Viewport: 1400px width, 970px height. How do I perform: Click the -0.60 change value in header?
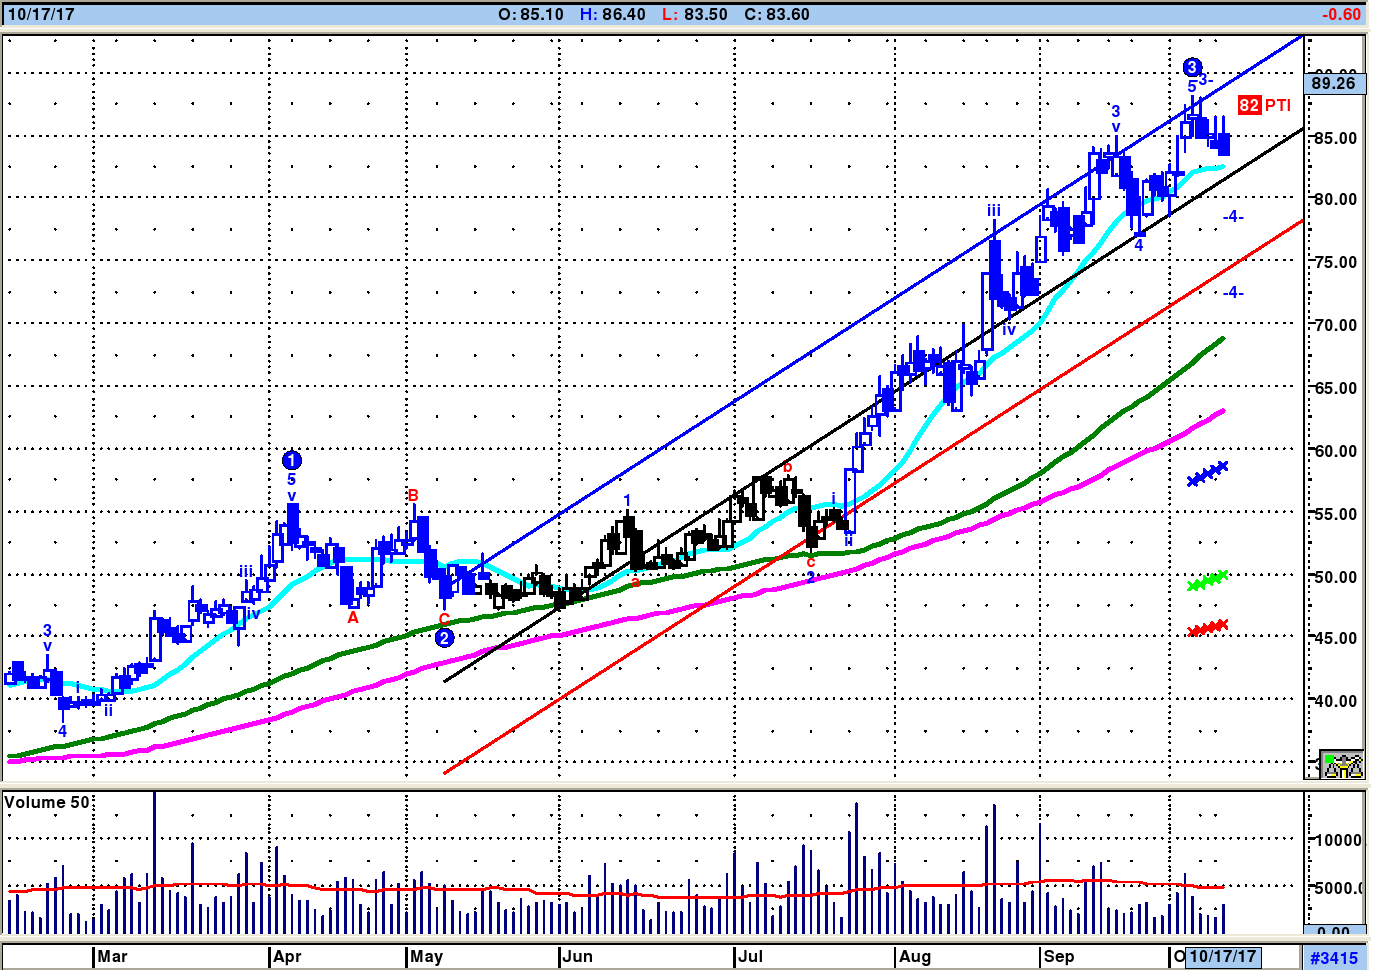click(1340, 14)
